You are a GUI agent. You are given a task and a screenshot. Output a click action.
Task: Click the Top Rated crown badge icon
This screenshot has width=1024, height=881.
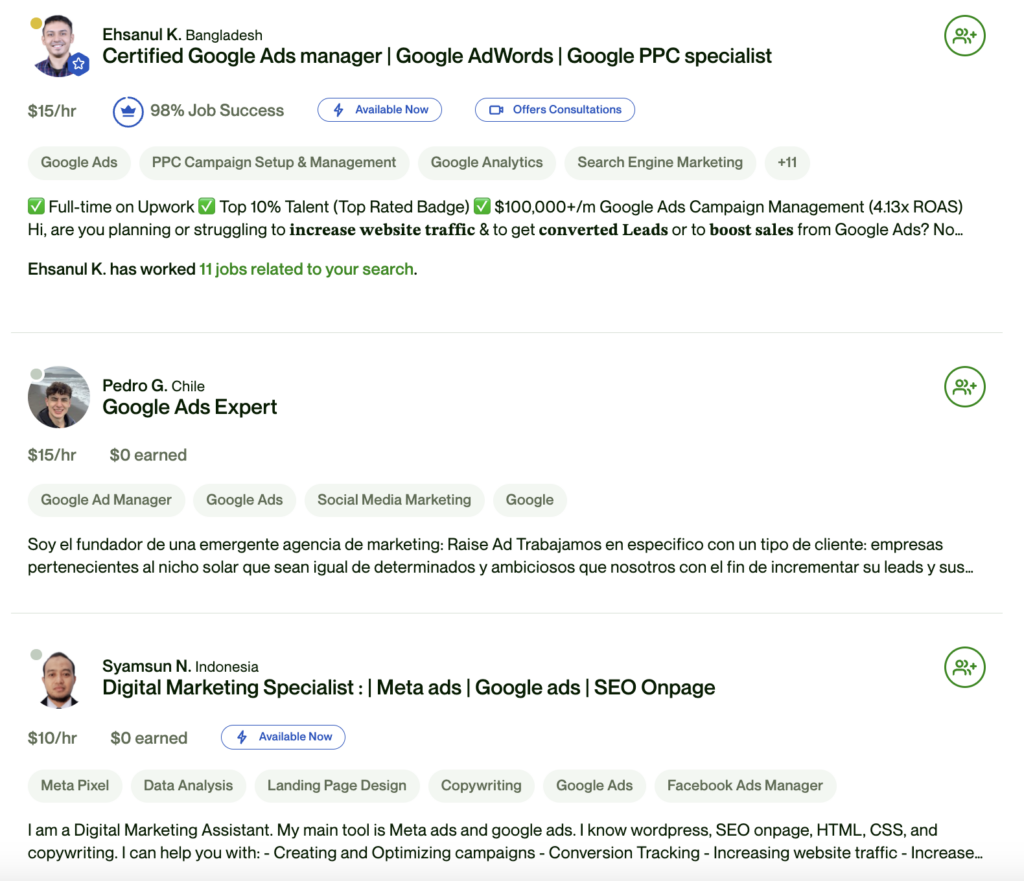click(128, 112)
